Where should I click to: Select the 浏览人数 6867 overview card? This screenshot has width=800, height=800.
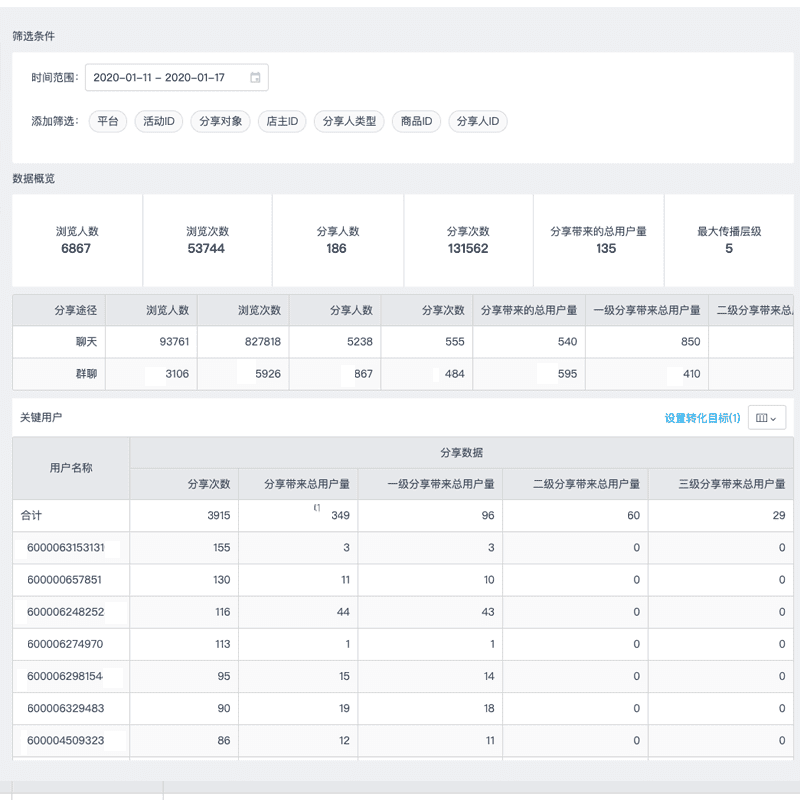click(x=77, y=240)
